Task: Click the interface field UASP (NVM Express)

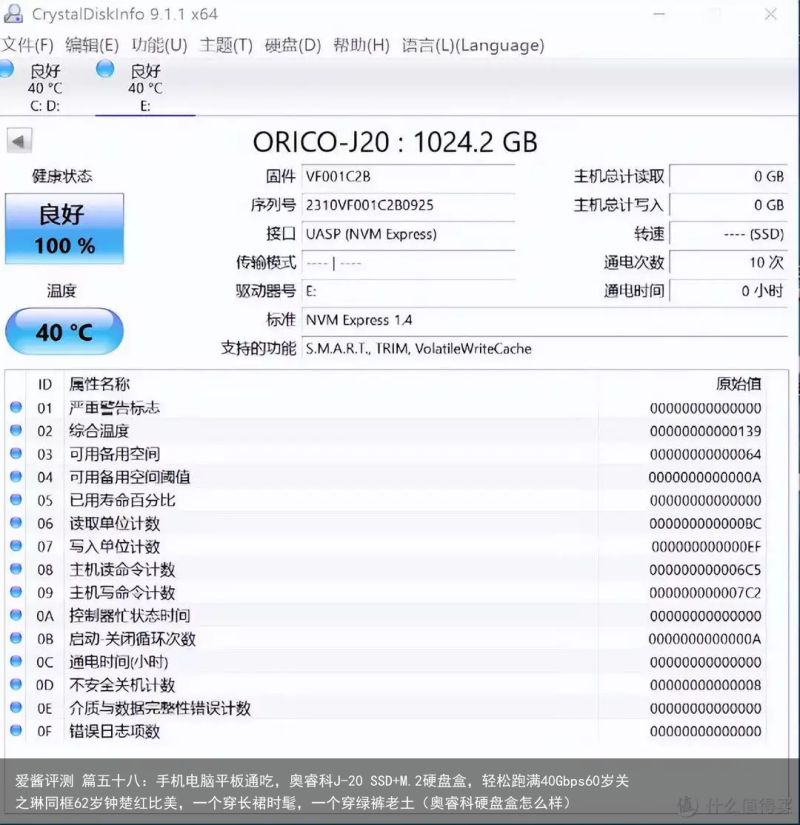Action: pos(408,234)
